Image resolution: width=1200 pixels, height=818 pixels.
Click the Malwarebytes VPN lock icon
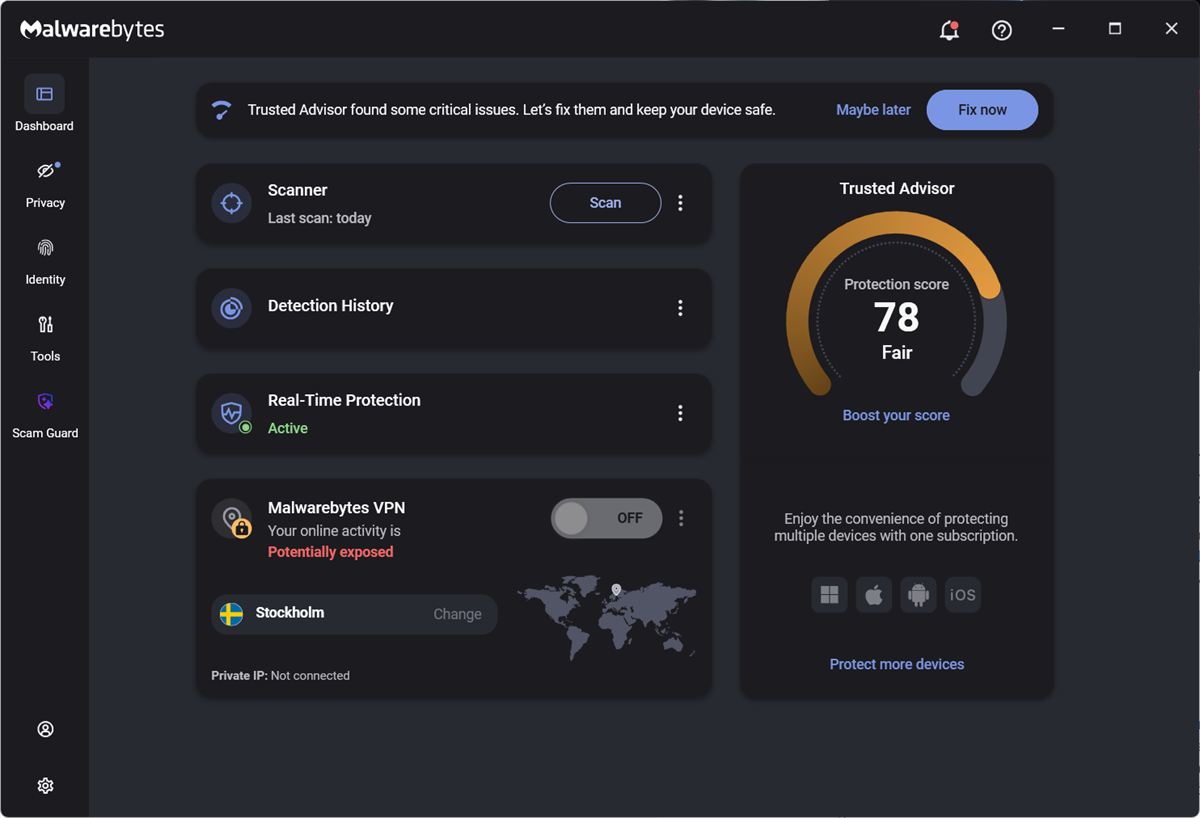(231, 518)
